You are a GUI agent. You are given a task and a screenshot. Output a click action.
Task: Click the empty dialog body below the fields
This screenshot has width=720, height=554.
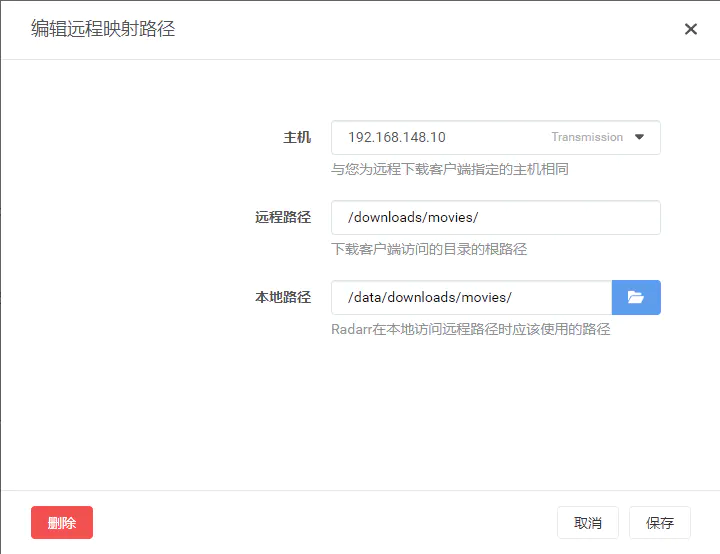click(360, 413)
